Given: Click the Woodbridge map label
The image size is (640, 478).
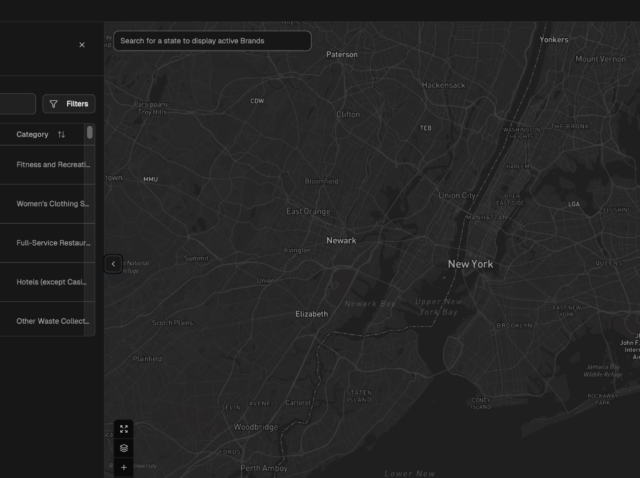Looking at the screenshot, I should (256, 427).
